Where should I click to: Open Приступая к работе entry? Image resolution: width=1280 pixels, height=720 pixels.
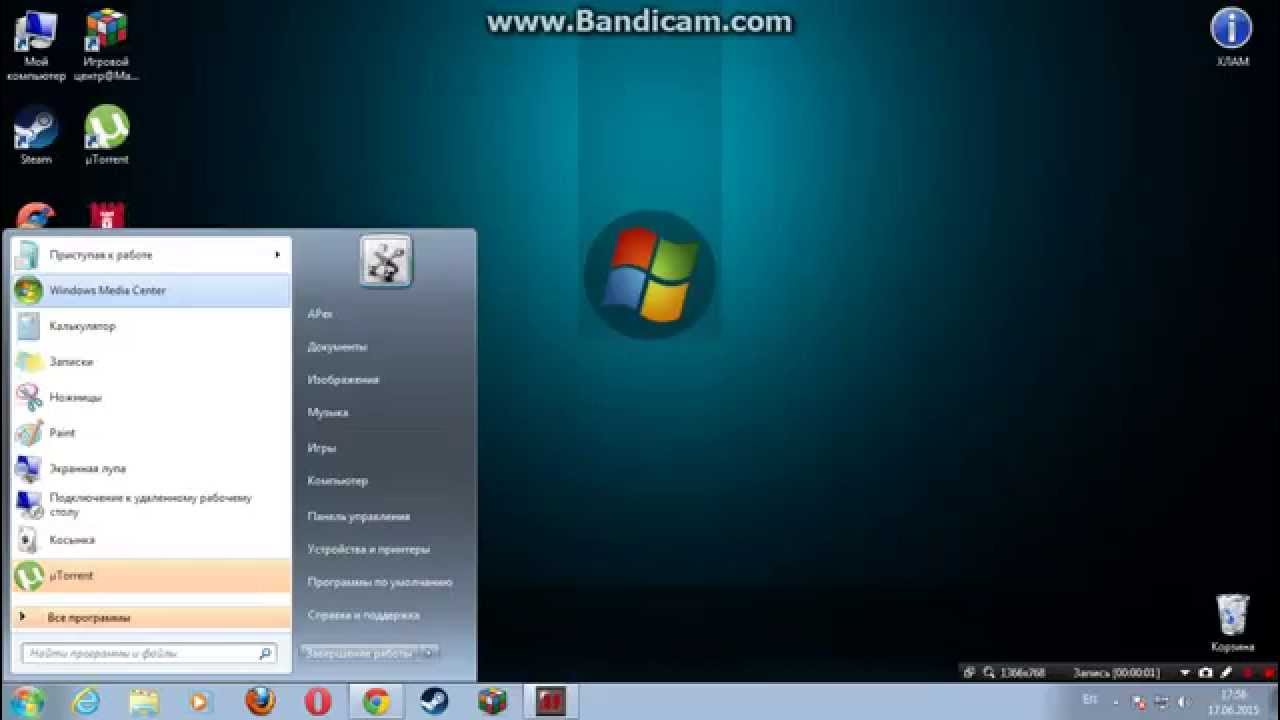tap(151, 255)
